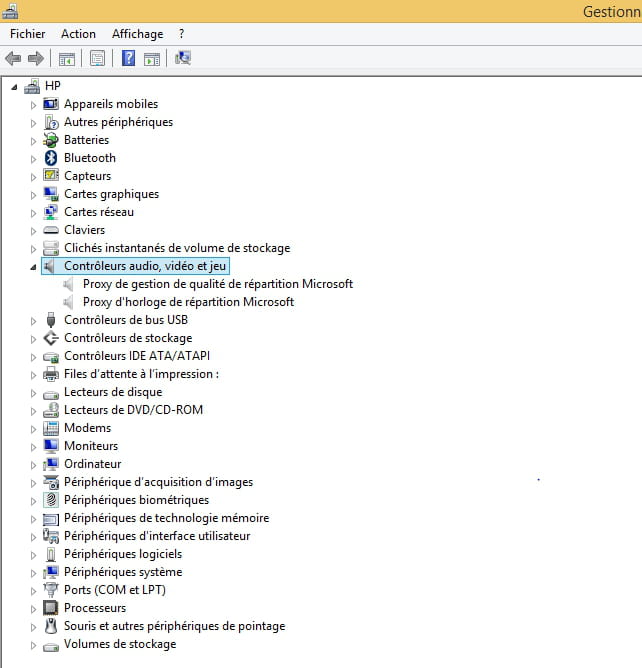Screen dimensions: 642x668
Task: Expand the Bluetooth category
Action: pyautogui.click(x=33, y=159)
